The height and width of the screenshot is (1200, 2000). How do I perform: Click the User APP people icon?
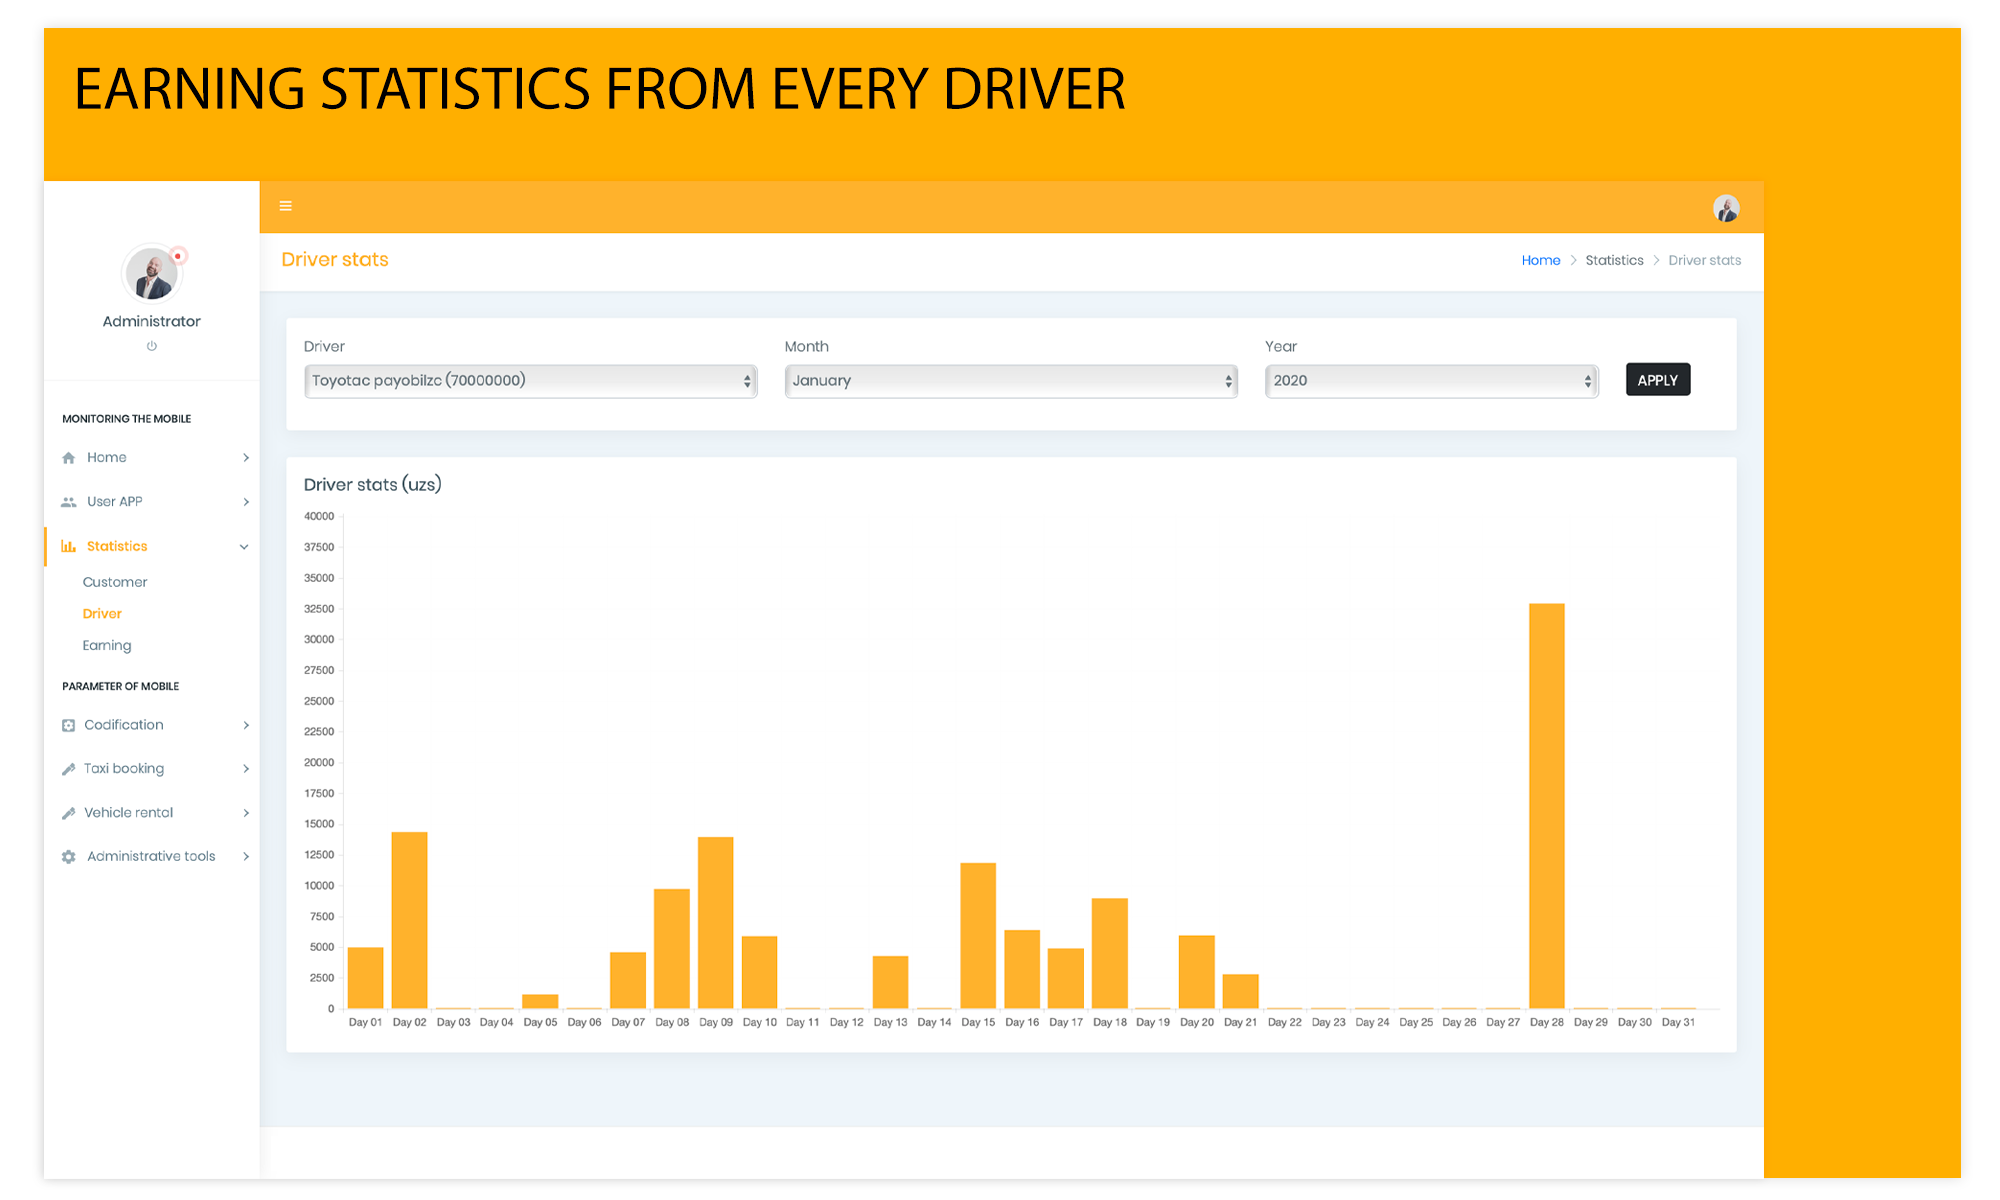(69, 502)
